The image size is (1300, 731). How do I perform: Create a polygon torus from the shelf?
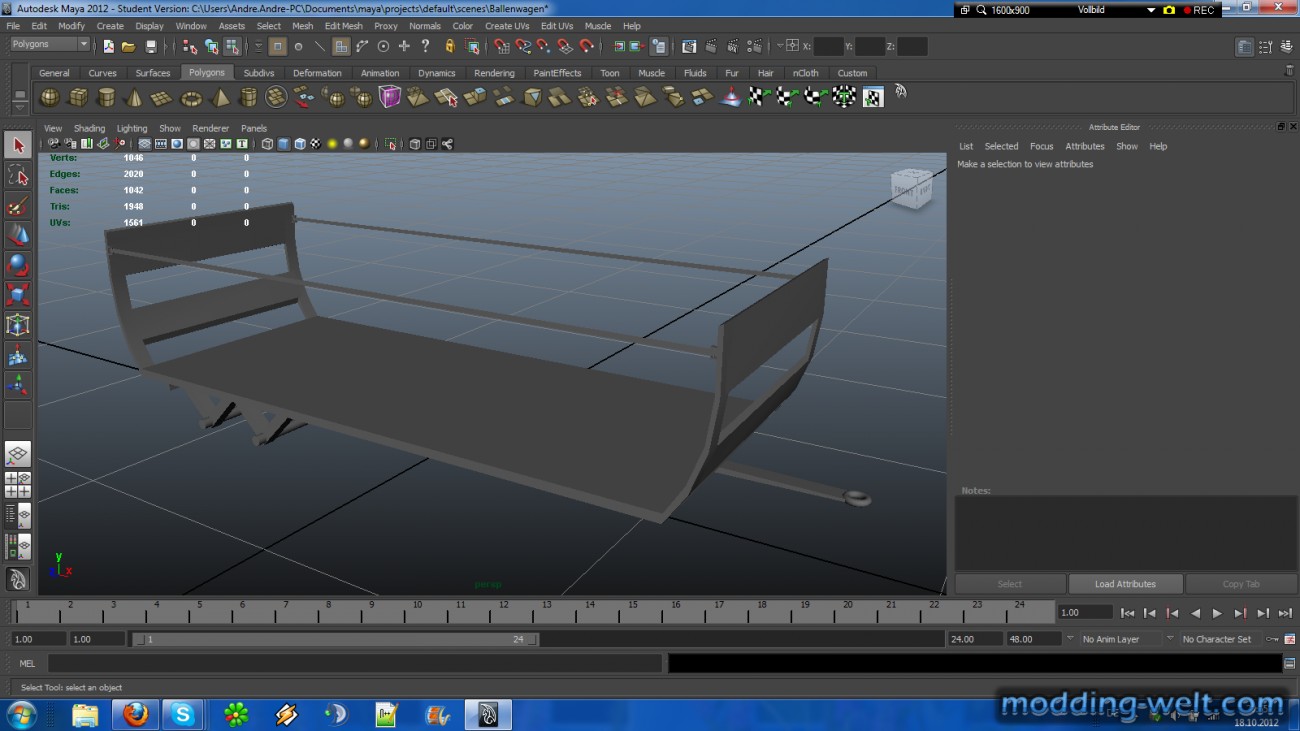click(191, 97)
